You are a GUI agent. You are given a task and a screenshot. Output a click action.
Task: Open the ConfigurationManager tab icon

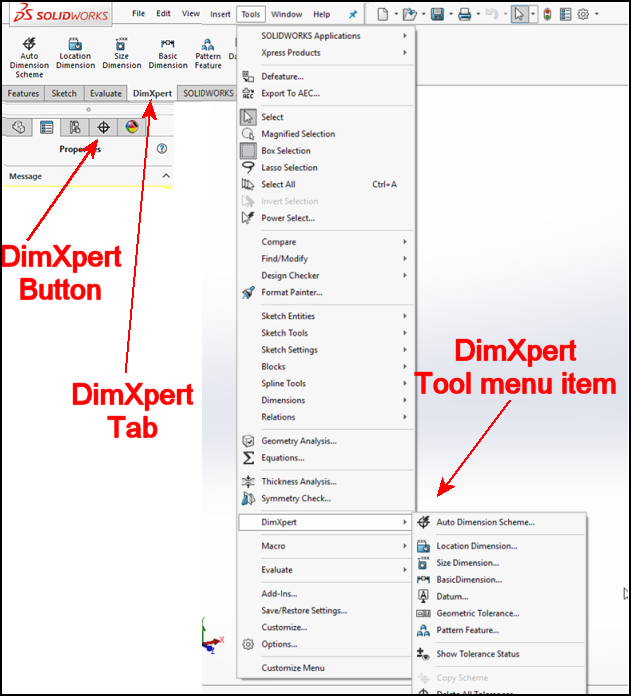(75, 127)
